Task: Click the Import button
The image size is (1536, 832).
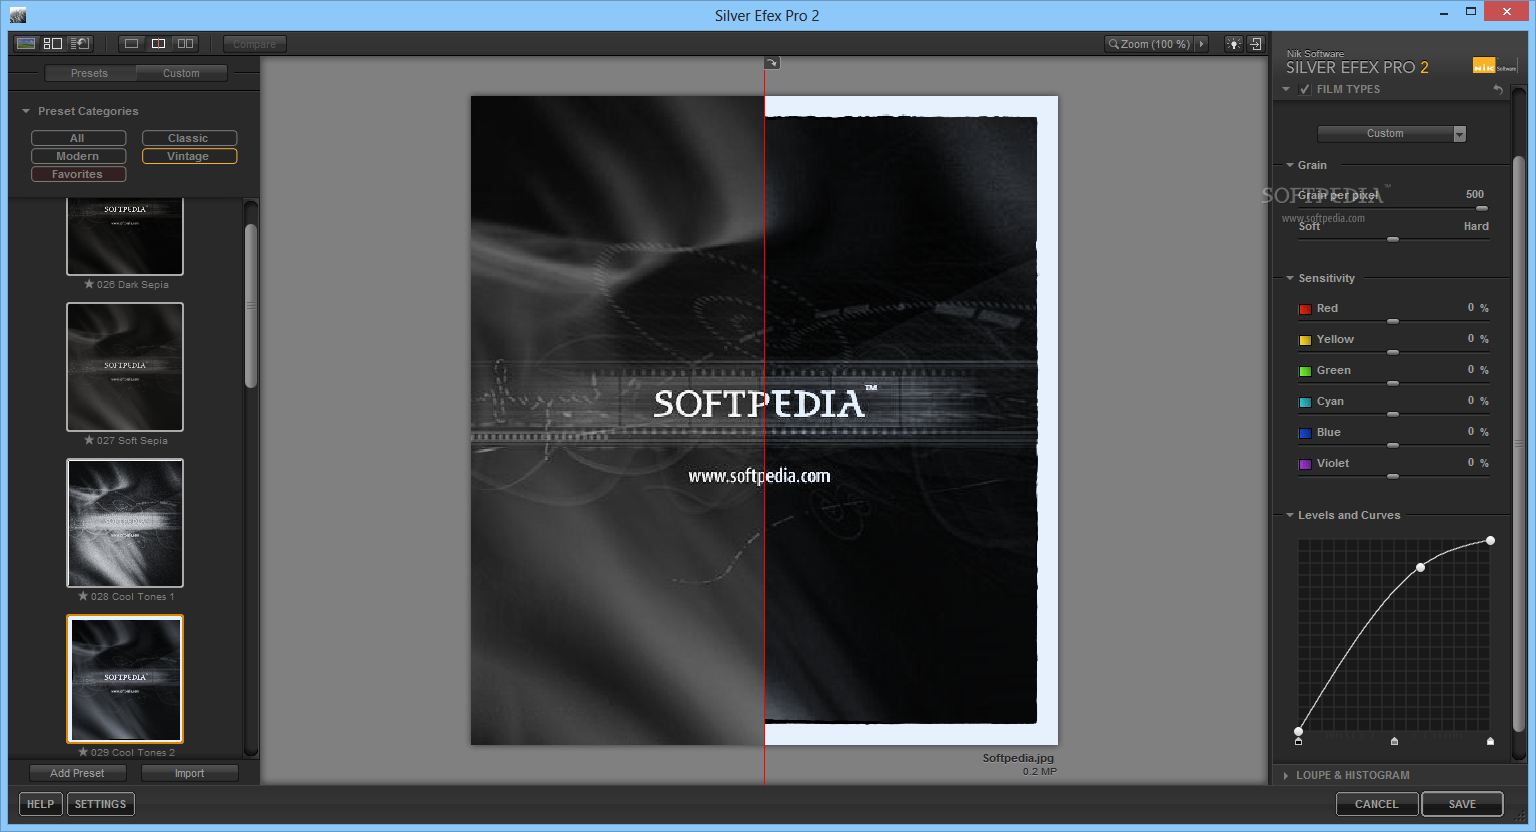Action: 189,773
